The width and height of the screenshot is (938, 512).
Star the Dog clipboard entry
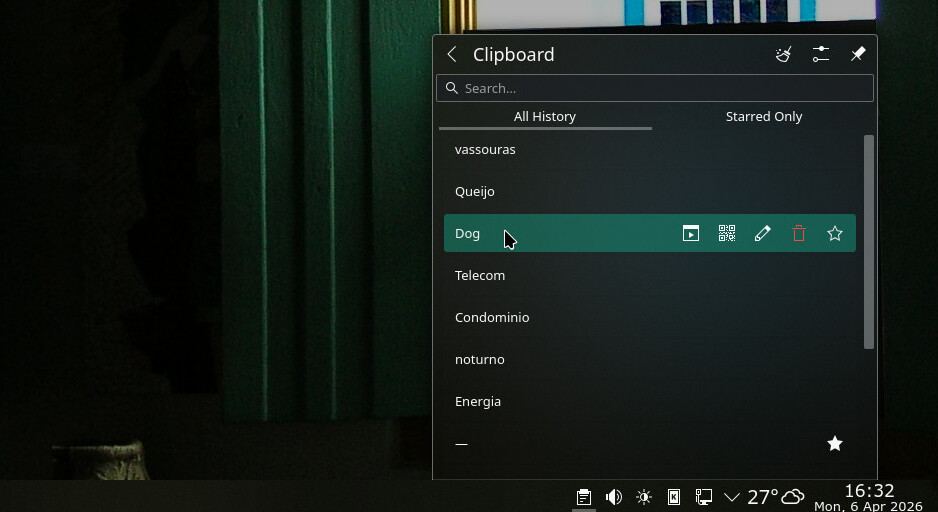tap(835, 233)
